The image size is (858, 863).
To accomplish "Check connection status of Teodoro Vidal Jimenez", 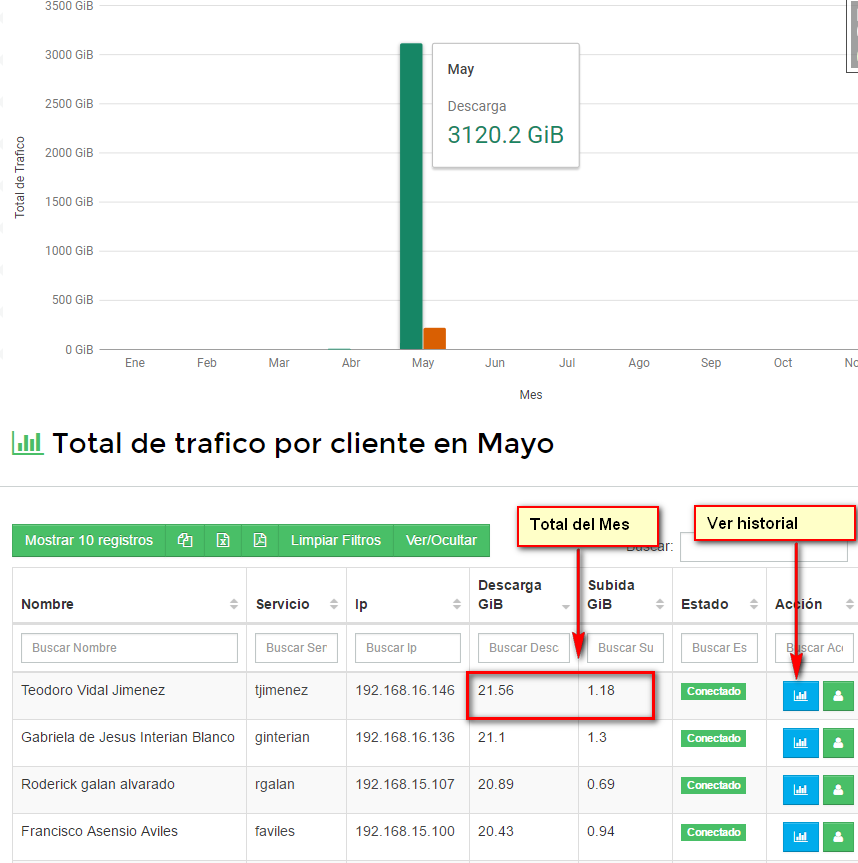I will pyautogui.click(x=713, y=691).
